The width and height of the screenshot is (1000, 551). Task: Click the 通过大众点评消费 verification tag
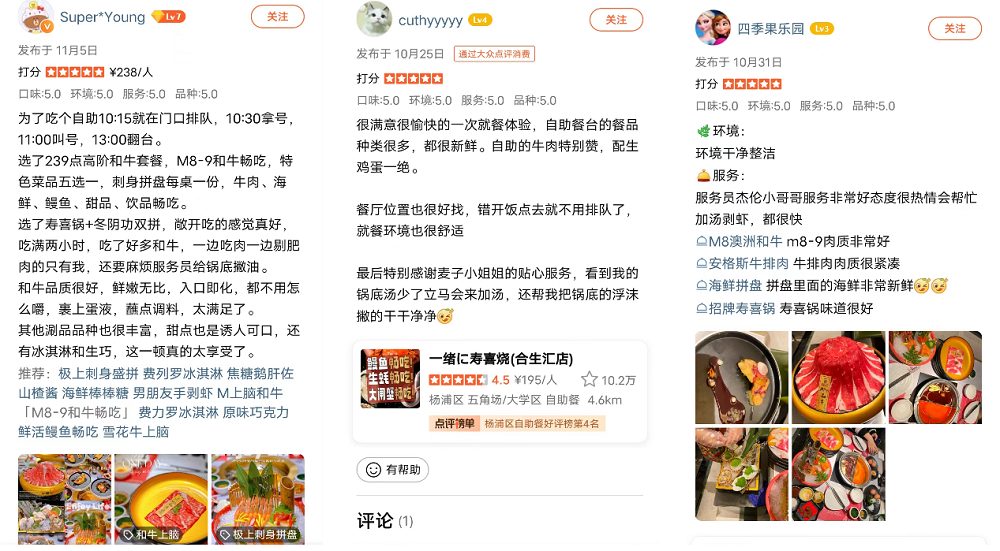(x=494, y=54)
